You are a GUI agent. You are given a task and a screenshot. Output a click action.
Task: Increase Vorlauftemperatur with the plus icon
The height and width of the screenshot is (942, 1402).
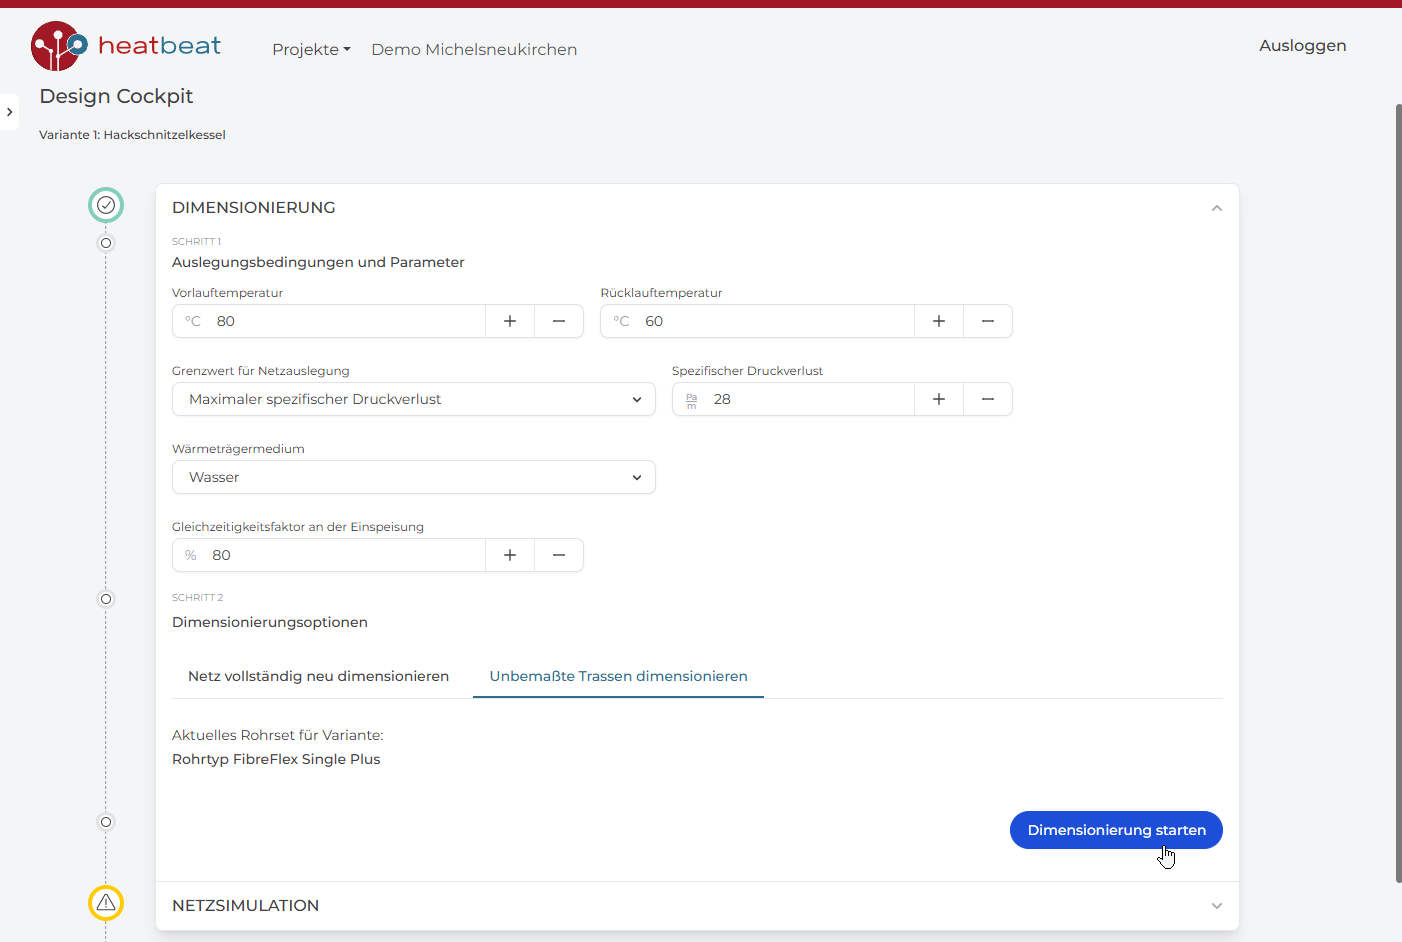pos(510,321)
